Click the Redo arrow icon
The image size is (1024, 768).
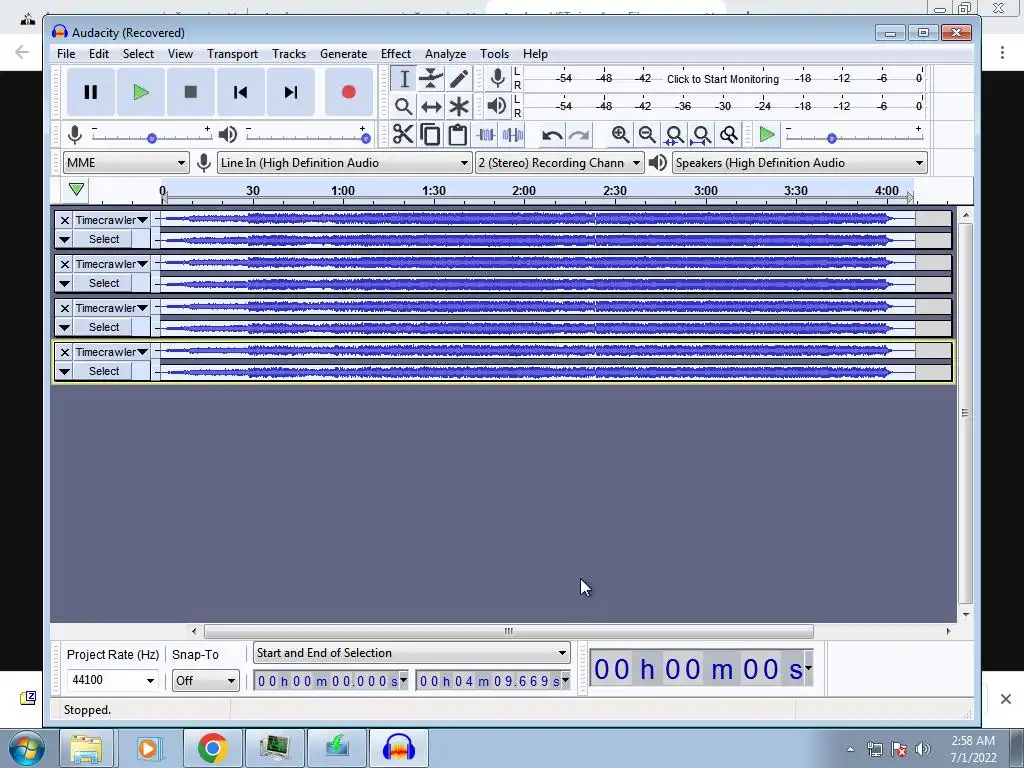coord(579,135)
